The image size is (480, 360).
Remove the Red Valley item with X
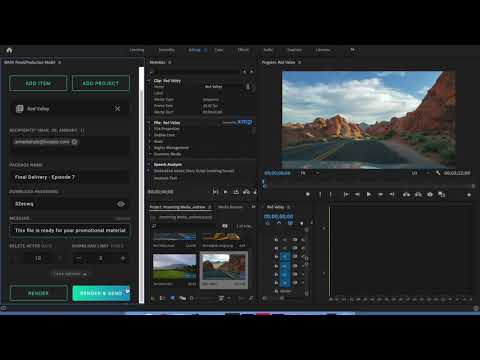click(x=117, y=109)
